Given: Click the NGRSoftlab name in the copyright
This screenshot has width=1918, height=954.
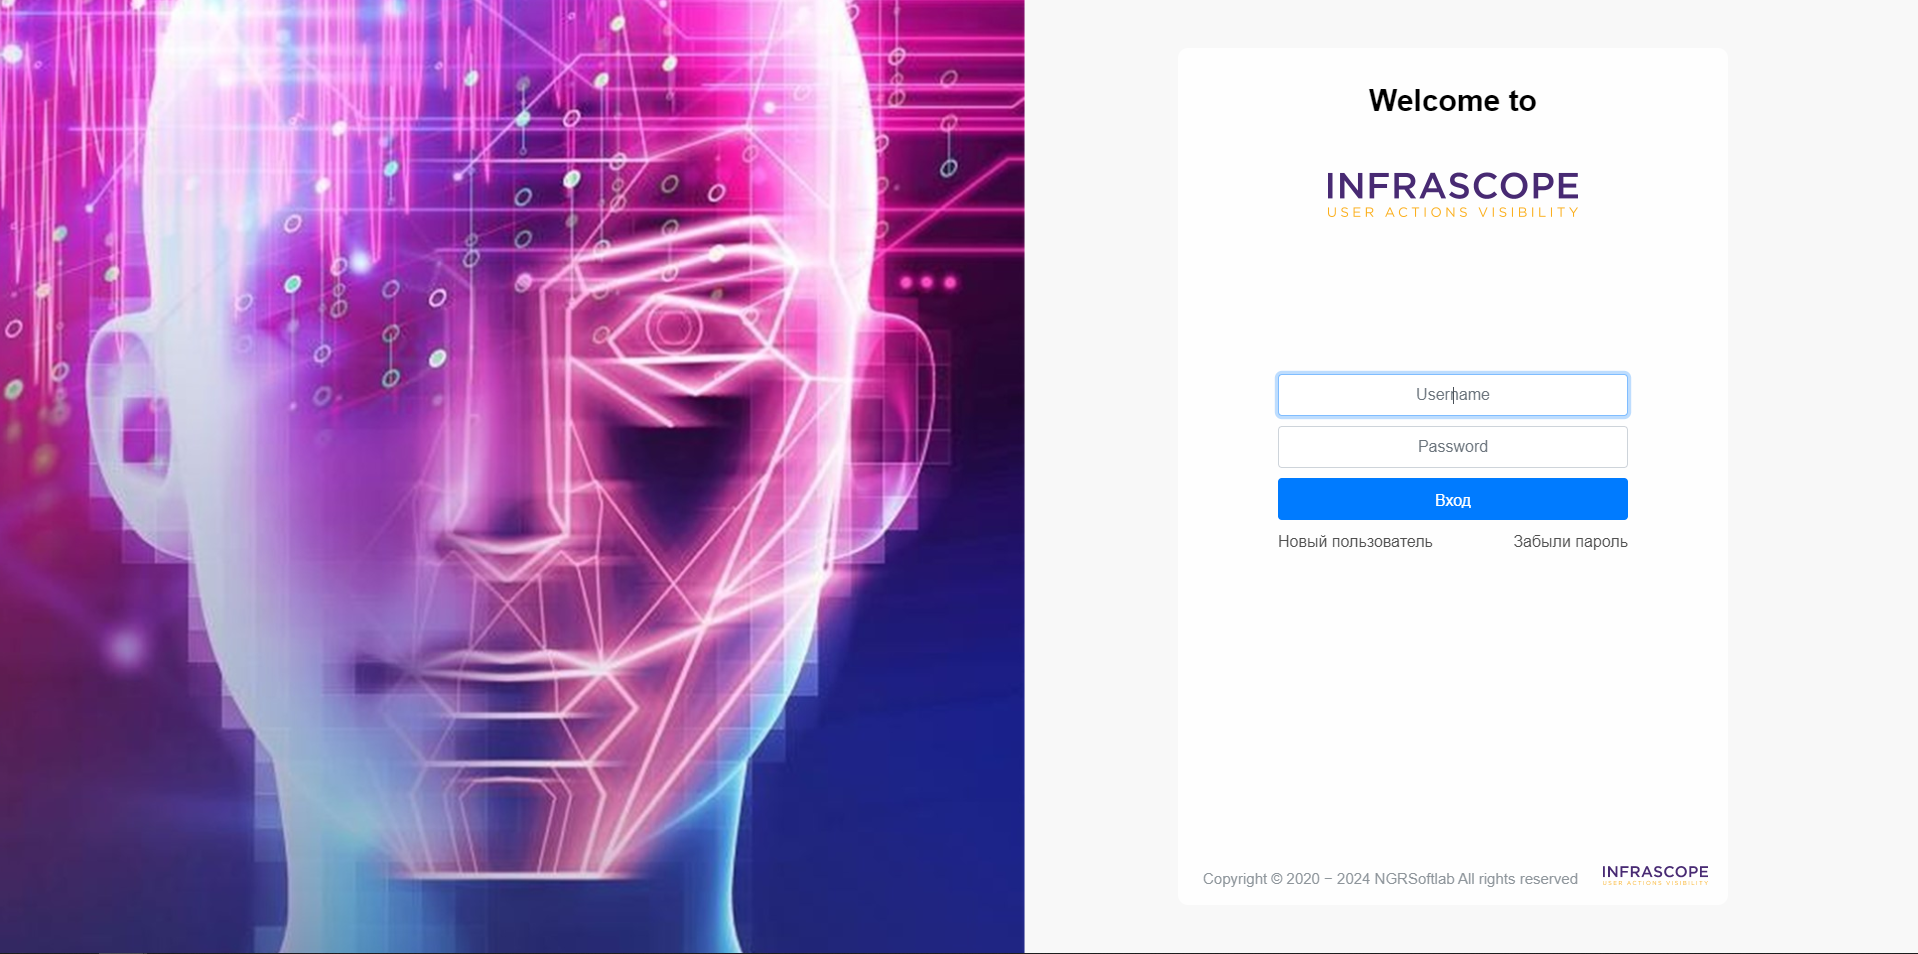Looking at the screenshot, I should click(x=1414, y=879).
